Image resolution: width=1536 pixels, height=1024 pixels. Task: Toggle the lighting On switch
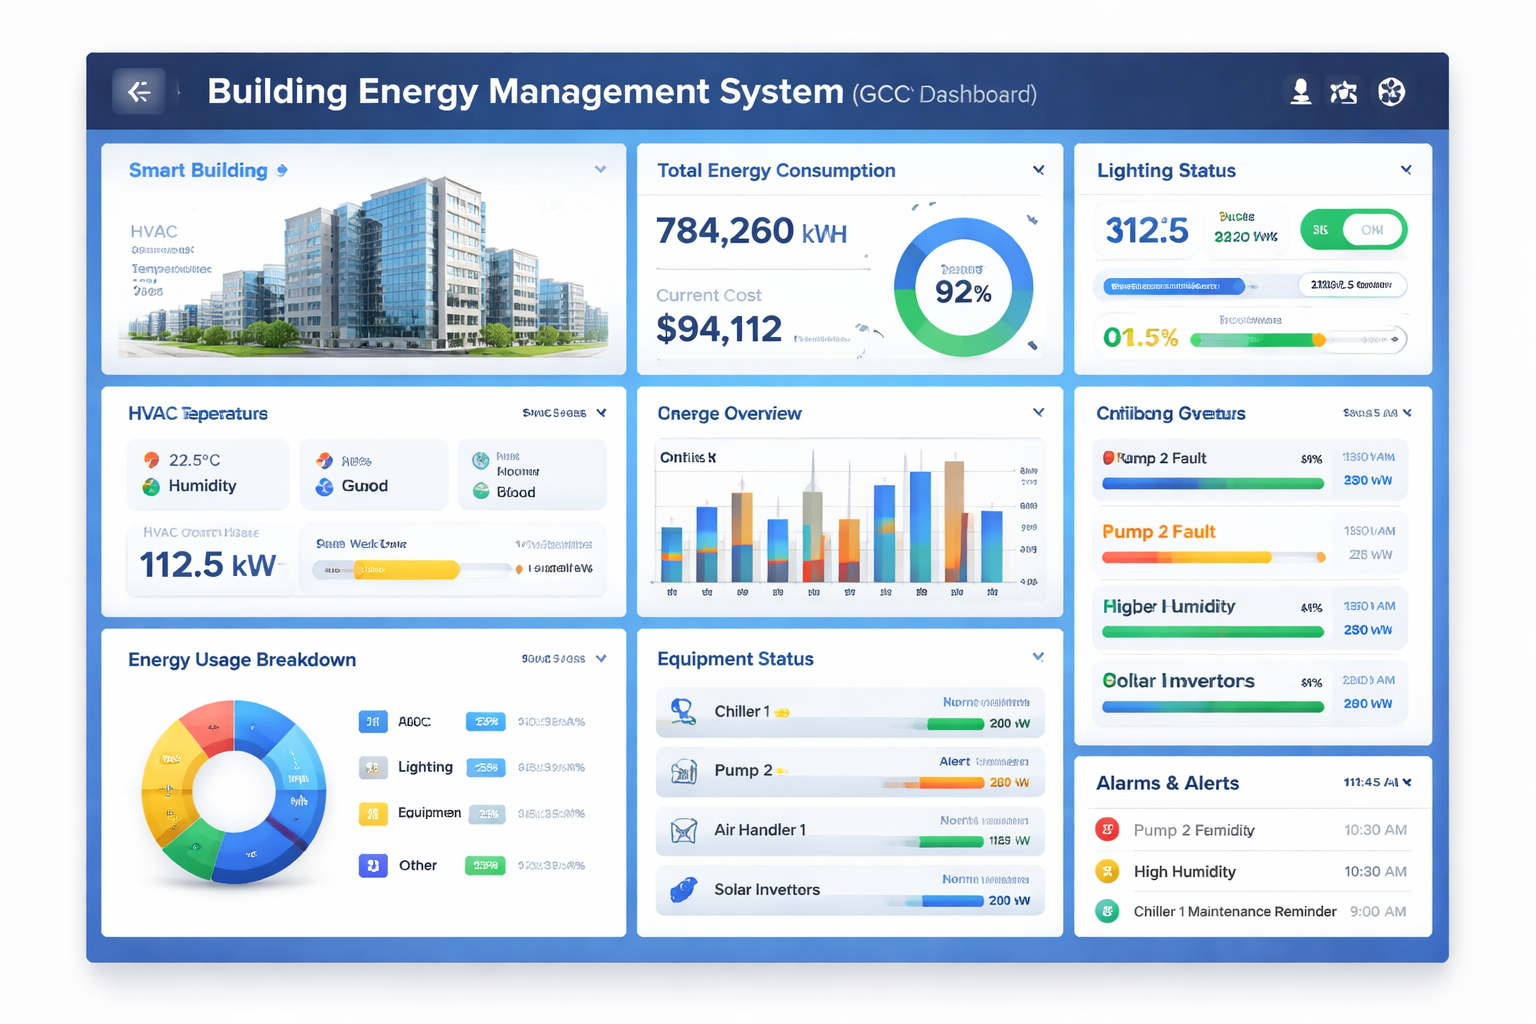pyautogui.click(x=1354, y=229)
